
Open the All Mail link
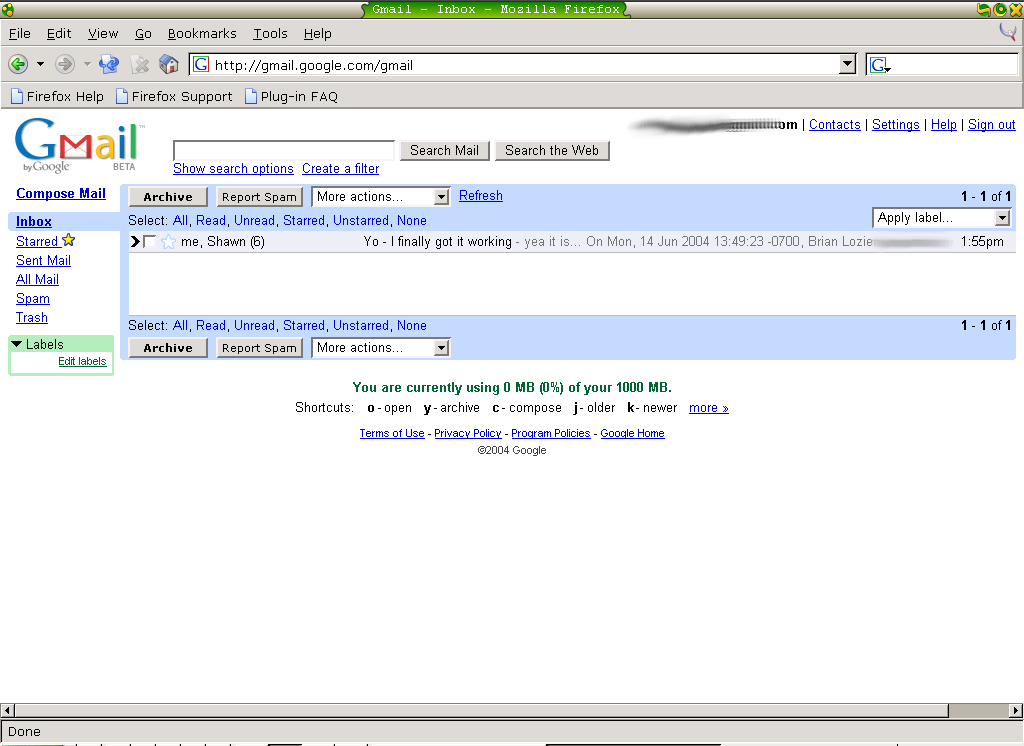37,279
